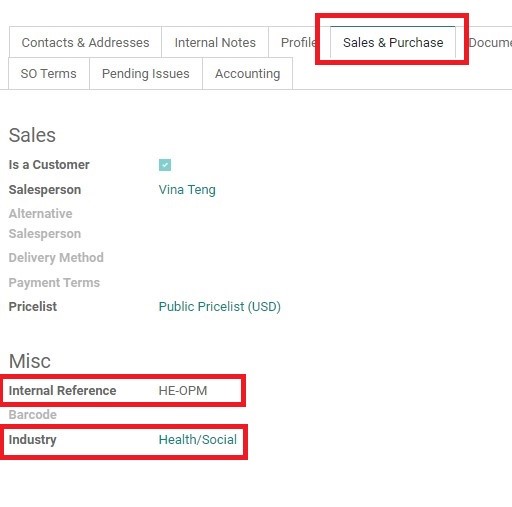Click the Barcode field label
This screenshot has height=507, width=512.
[x=33, y=415]
